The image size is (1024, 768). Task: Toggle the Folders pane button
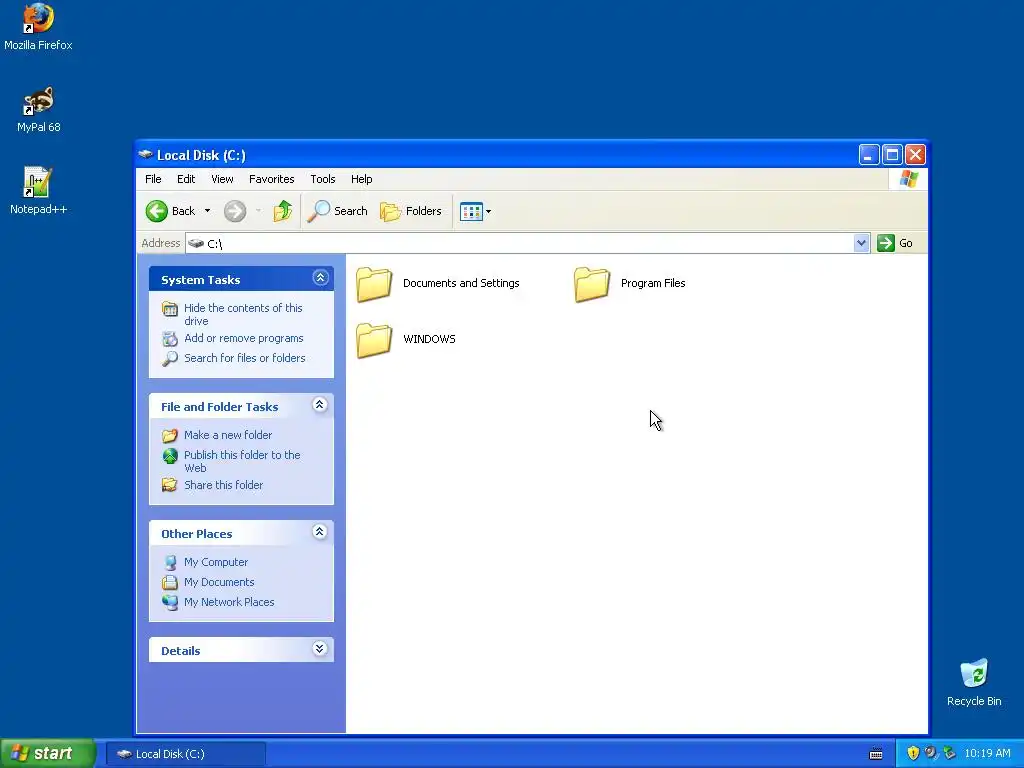click(x=411, y=211)
